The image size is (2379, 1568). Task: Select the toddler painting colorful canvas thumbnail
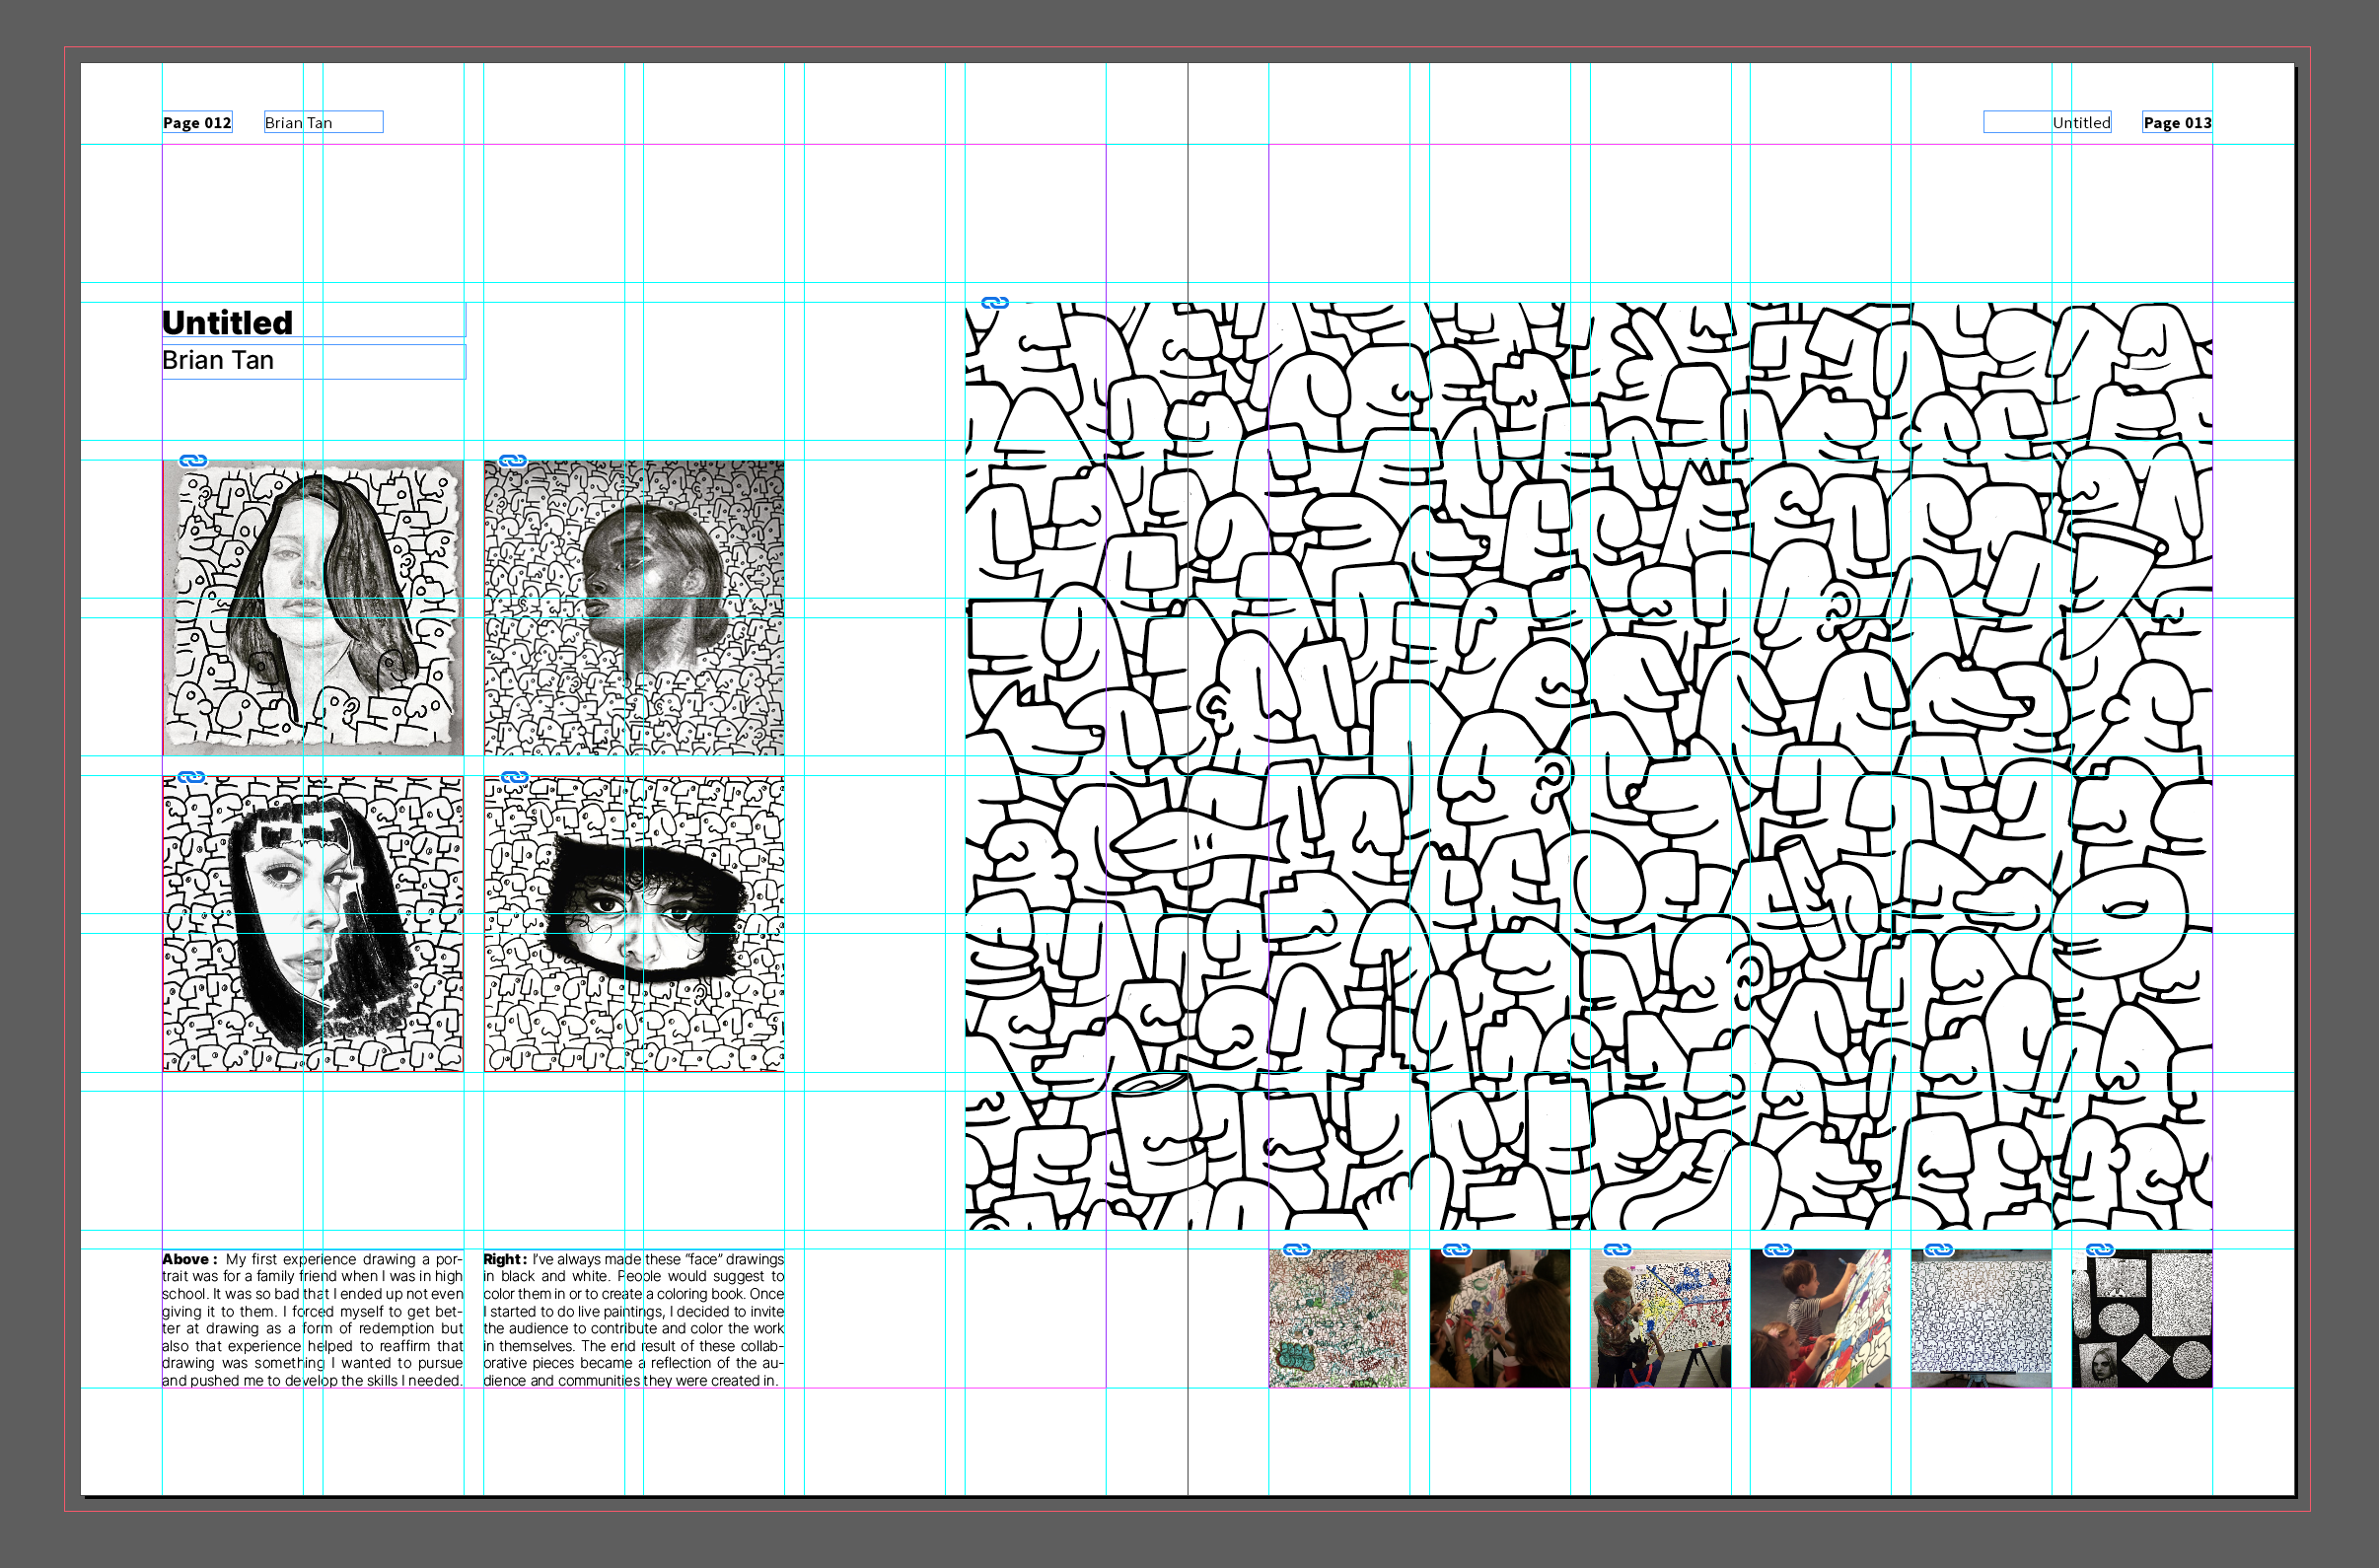tap(1820, 1319)
